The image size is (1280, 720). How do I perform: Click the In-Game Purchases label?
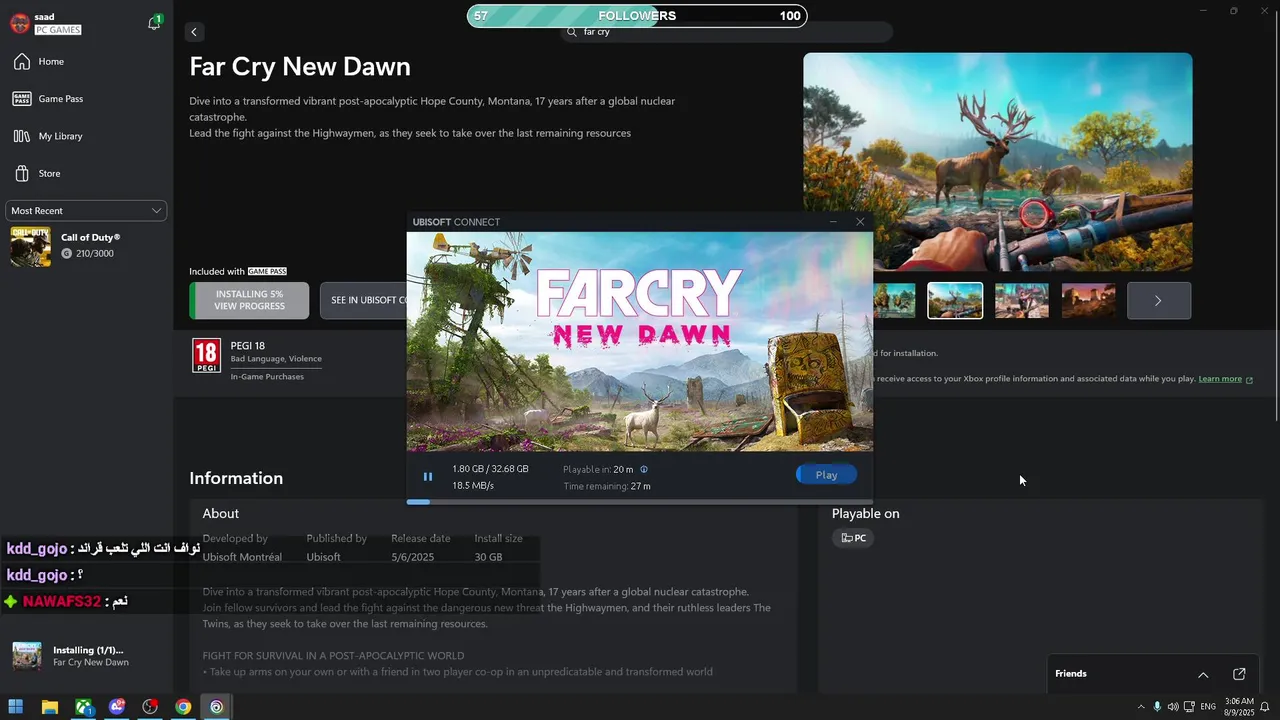pyautogui.click(x=267, y=377)
